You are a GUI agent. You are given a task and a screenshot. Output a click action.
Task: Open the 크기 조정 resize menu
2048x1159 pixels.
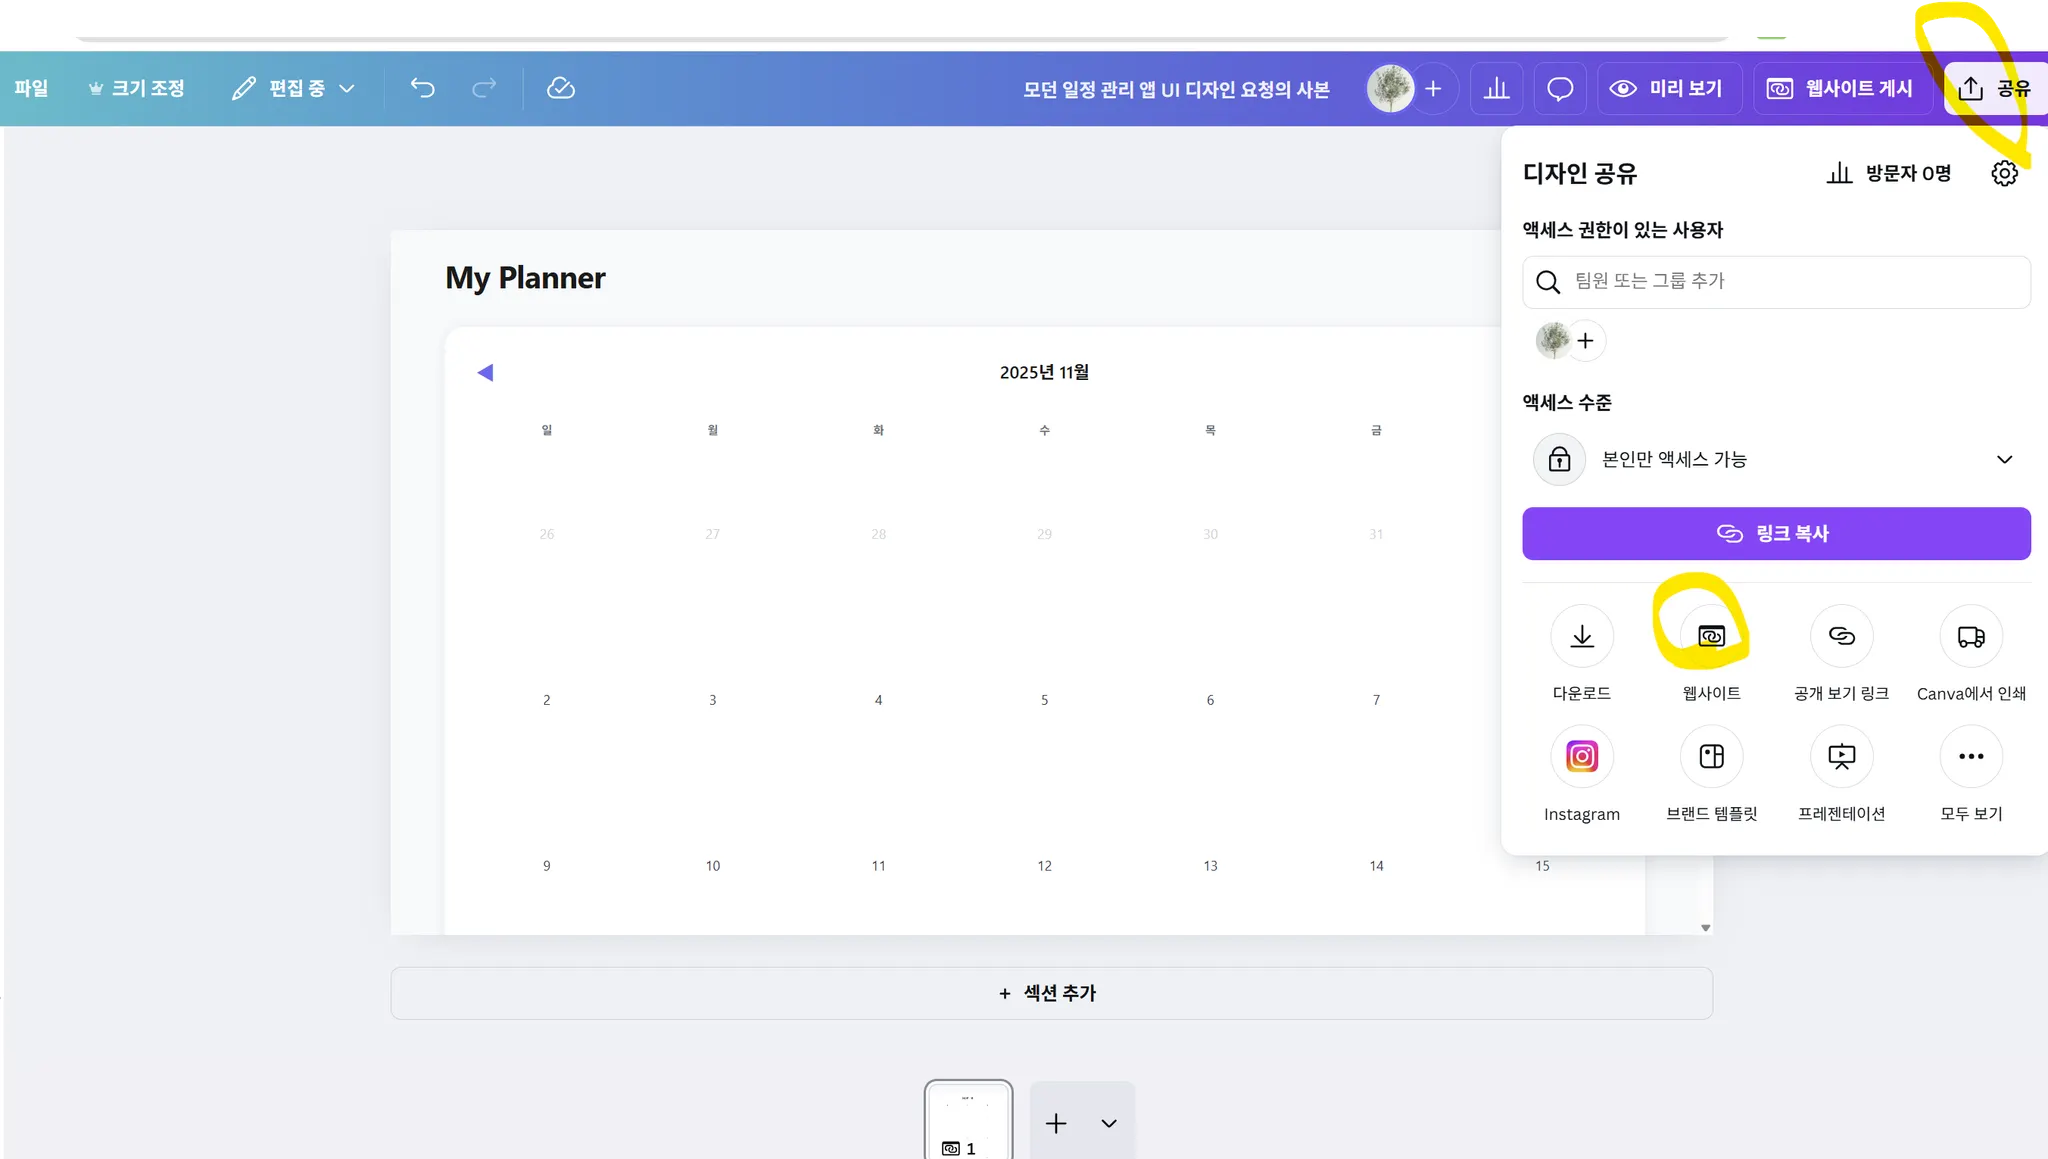click(137, 88)
